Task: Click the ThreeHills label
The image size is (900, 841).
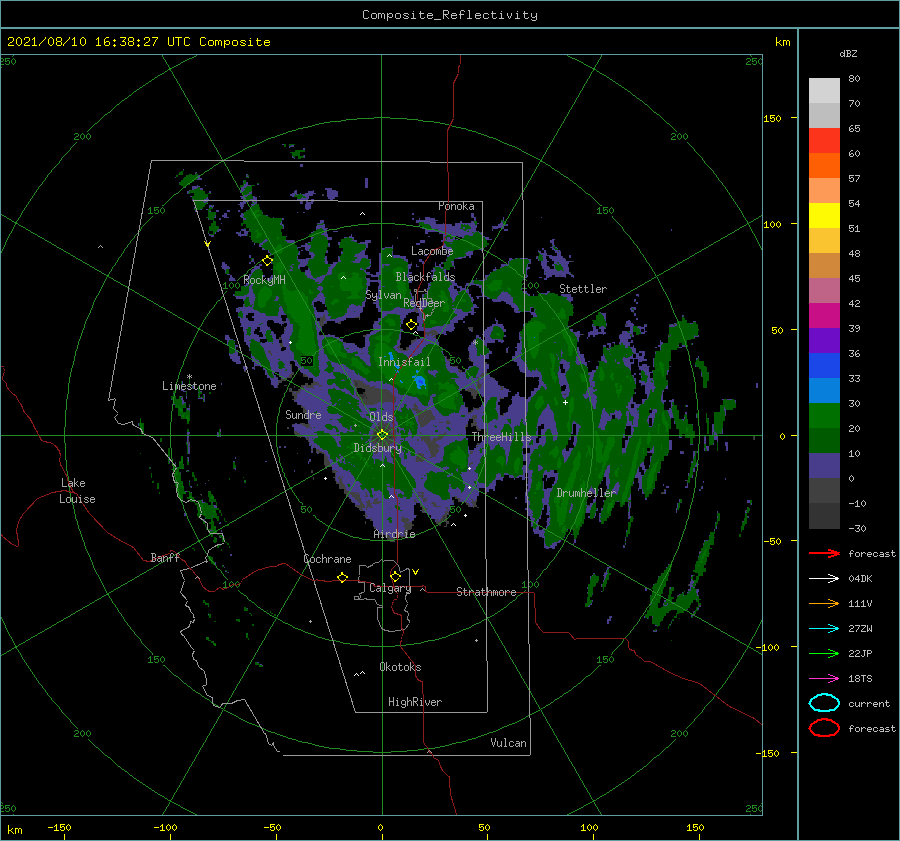Action: 502,437
